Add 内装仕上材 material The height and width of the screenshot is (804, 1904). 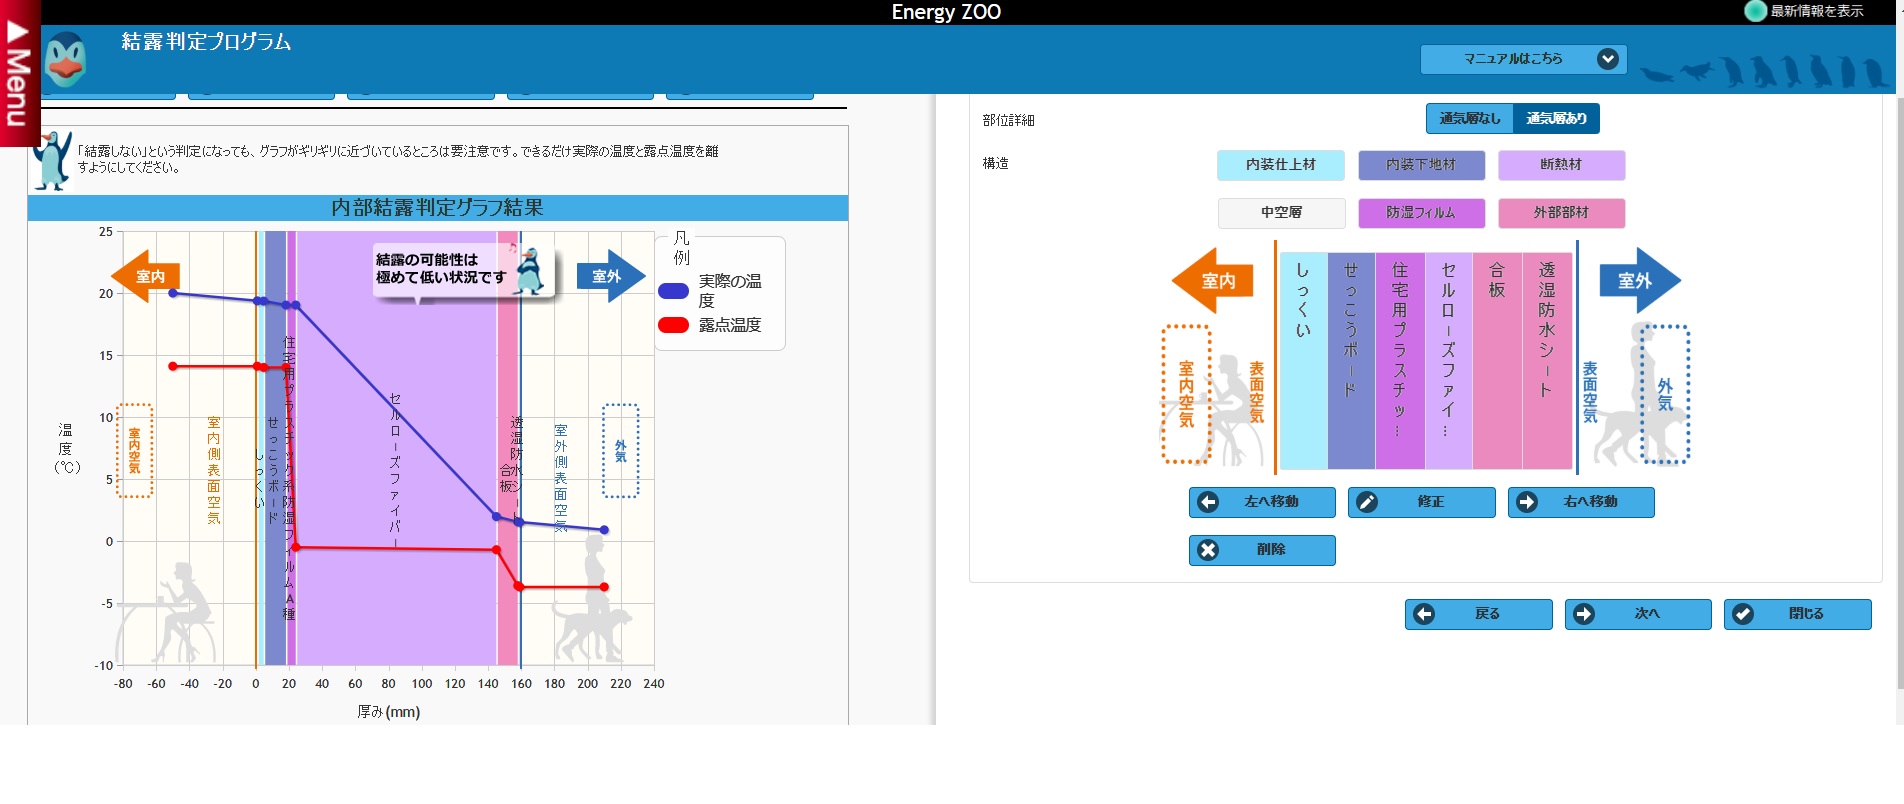pos(1280,165)
